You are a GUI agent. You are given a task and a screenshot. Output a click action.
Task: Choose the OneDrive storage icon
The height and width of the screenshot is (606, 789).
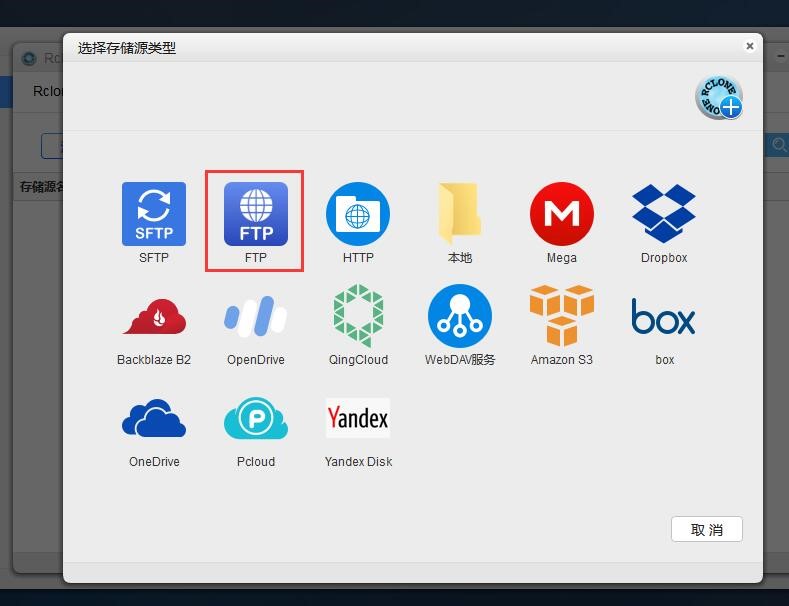click(x=154, y=418)
